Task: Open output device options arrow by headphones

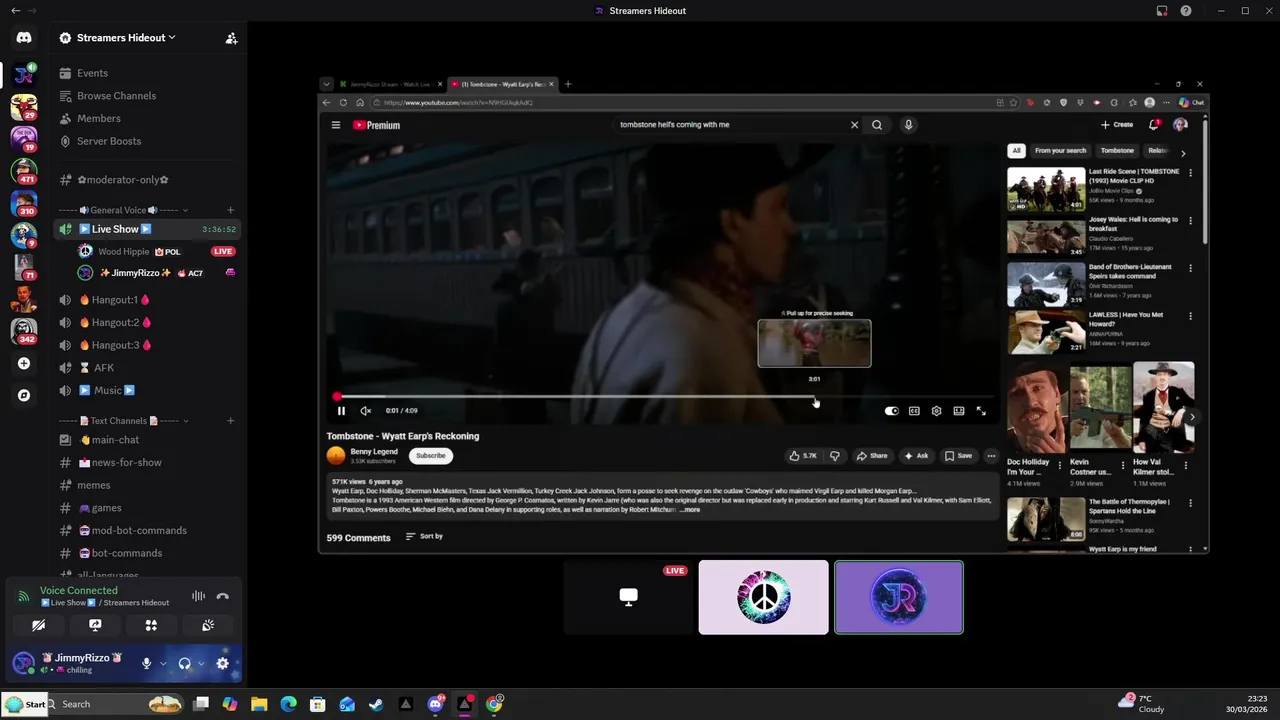Action: [x=201, y=663]
